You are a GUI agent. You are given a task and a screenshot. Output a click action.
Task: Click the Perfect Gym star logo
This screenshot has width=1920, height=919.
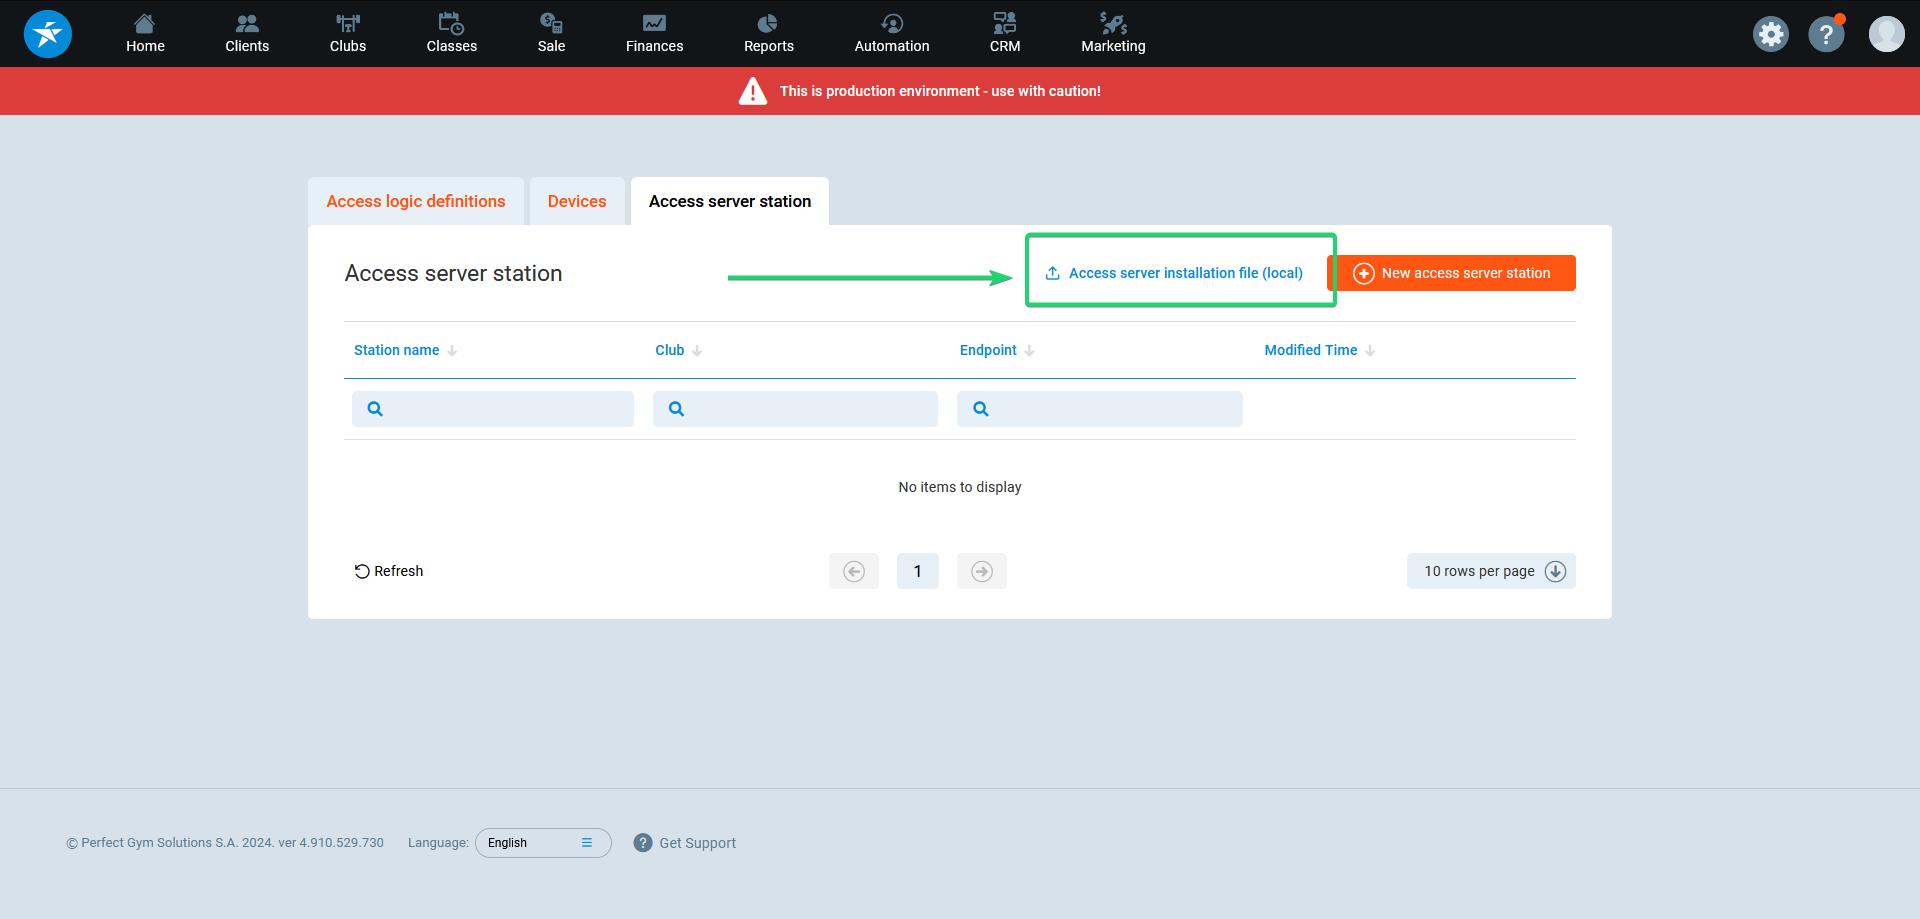click(x=47, y=34)
